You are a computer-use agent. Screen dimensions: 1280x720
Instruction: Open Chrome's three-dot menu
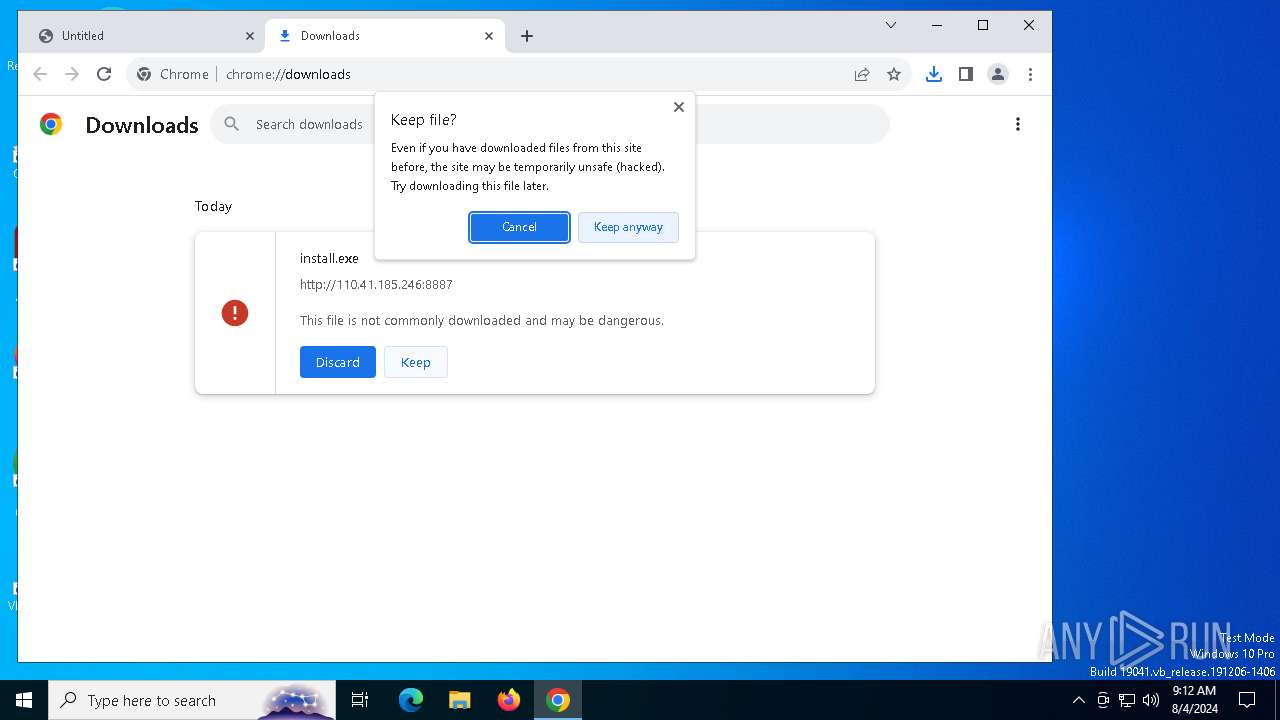point(1030,74)
